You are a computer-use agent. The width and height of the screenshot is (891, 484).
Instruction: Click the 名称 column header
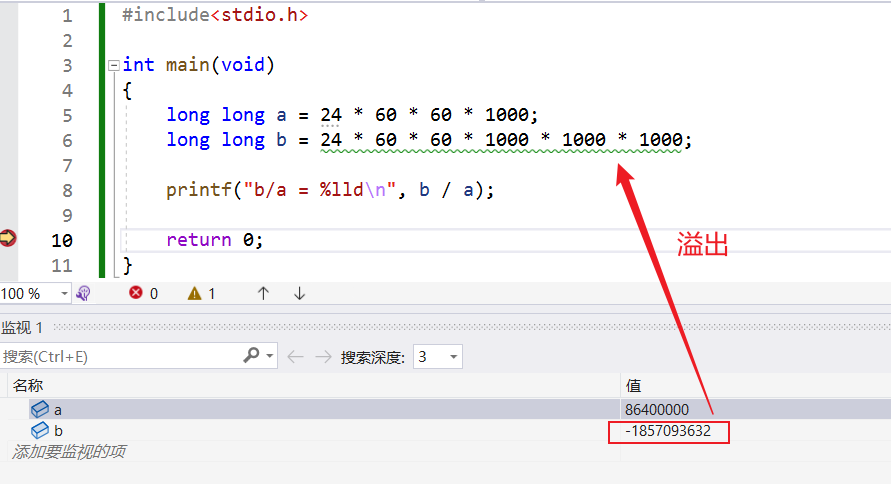[28, 385]
